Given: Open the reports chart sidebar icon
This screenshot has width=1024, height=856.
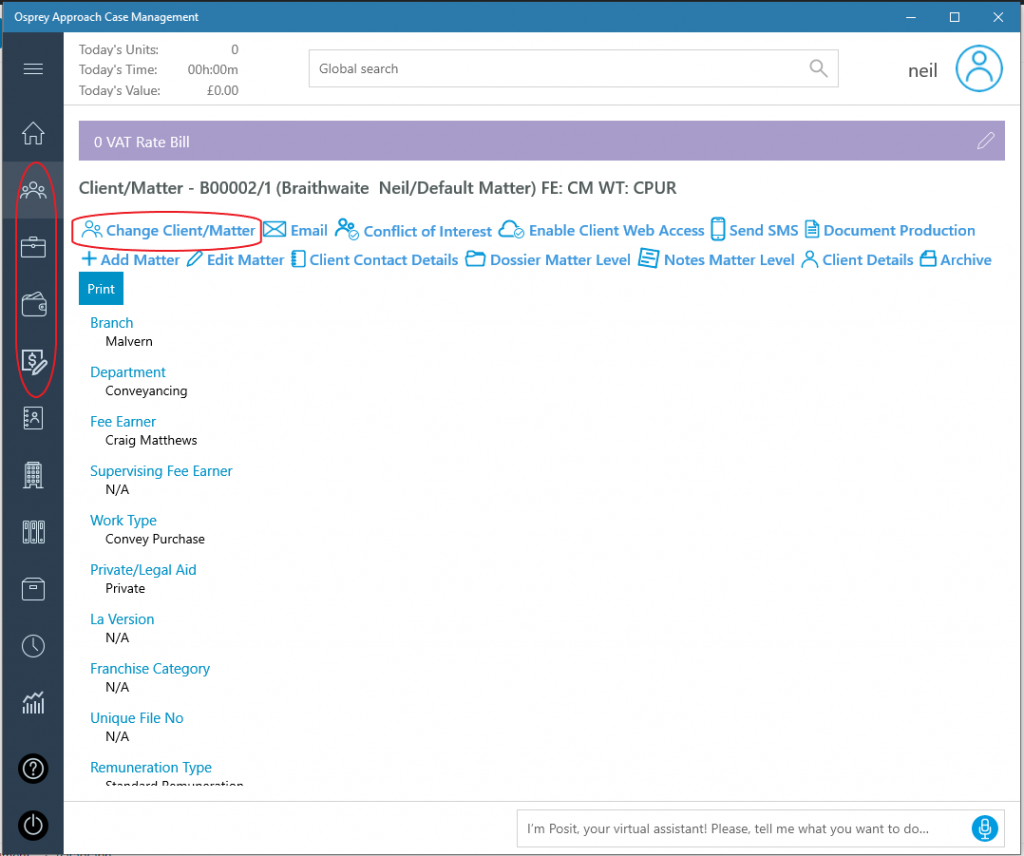Looking at the screenshot, I should (33, 703).
